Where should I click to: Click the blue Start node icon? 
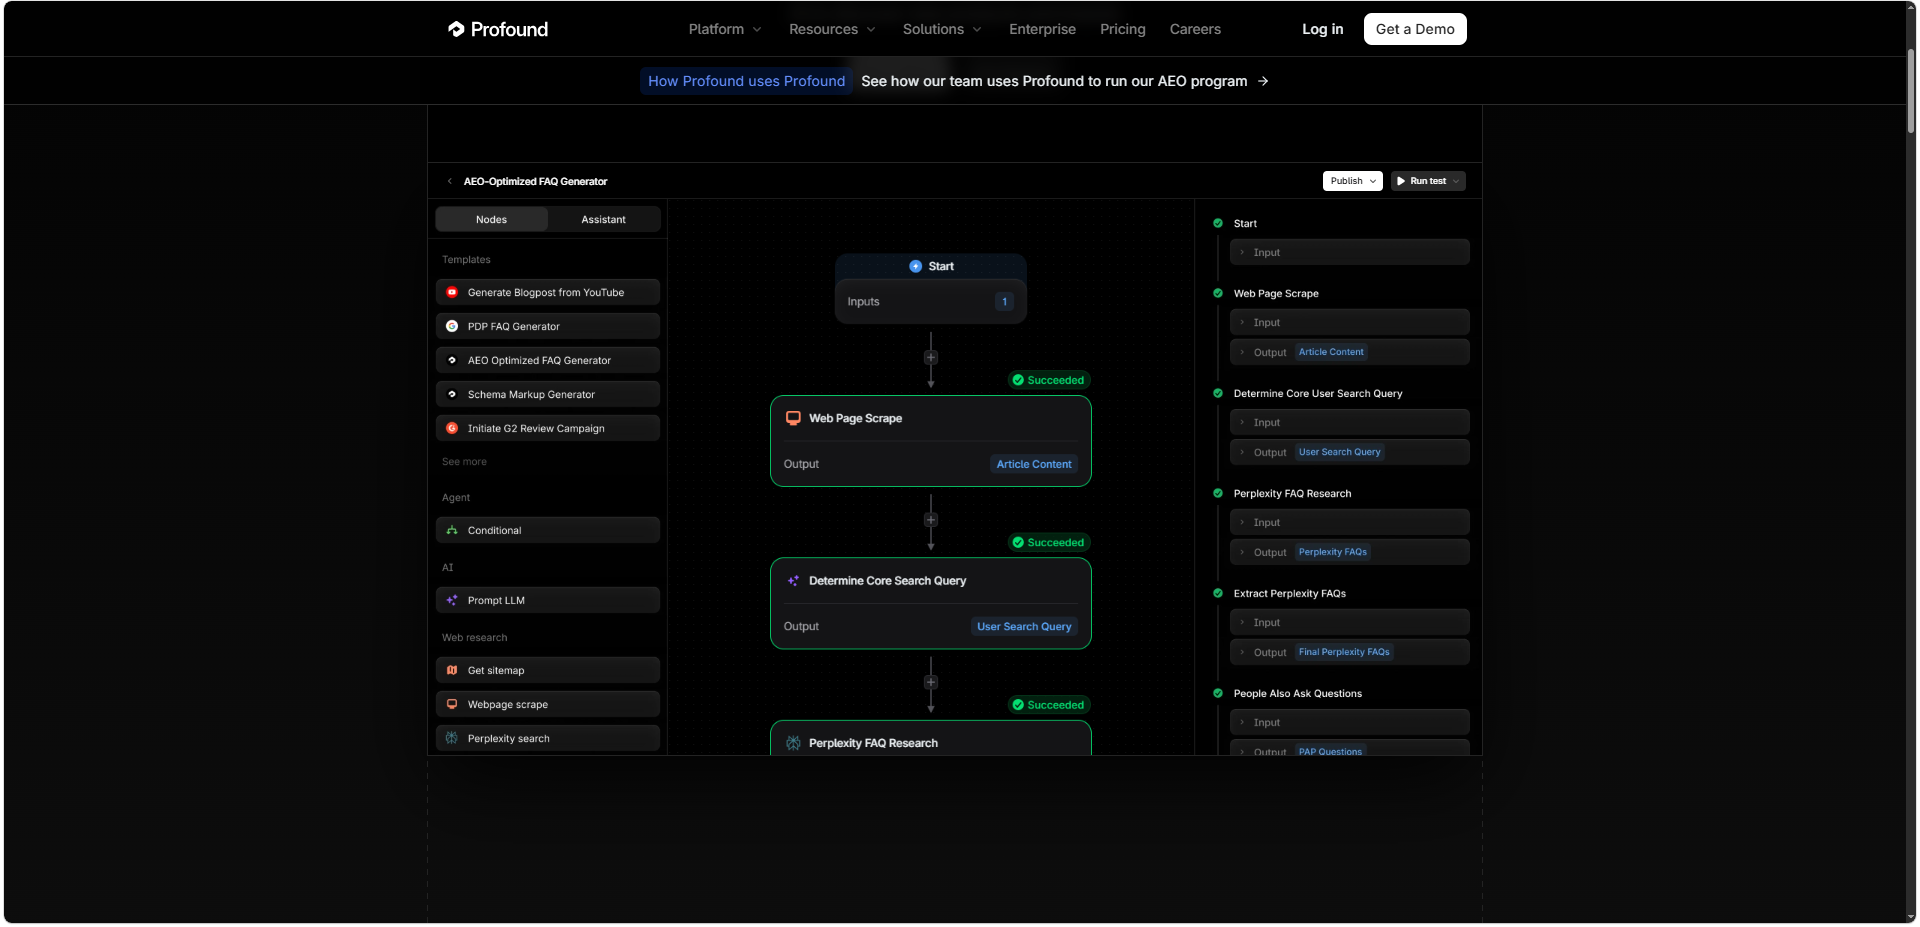915,266
